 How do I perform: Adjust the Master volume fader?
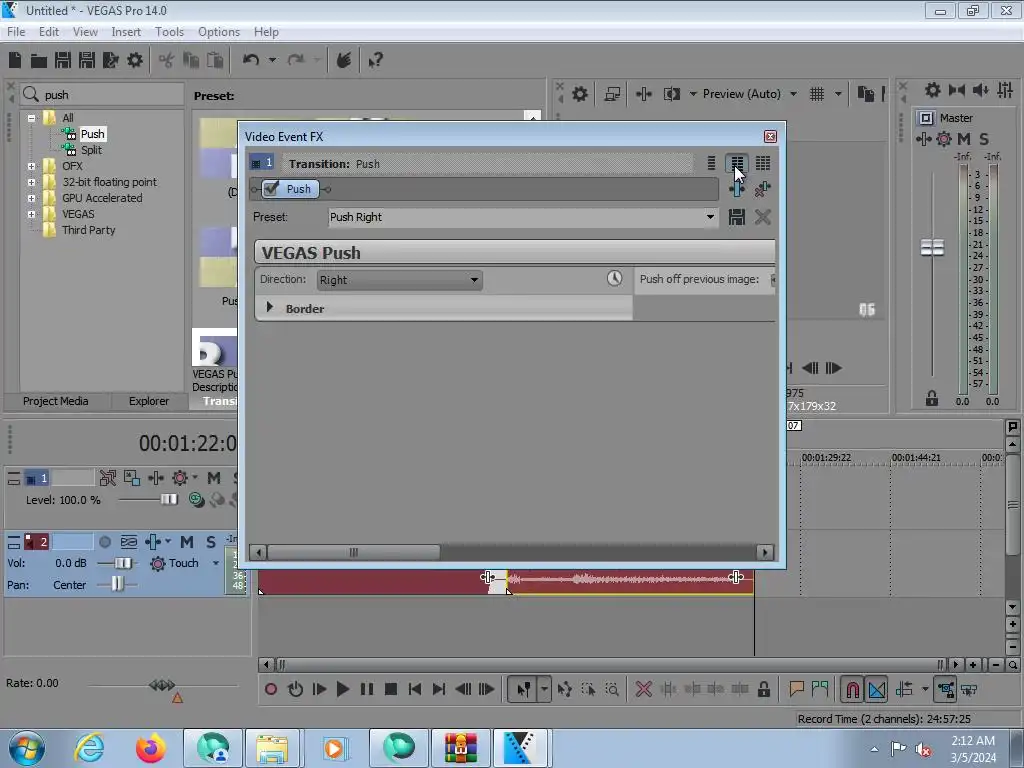click(932, 248)
